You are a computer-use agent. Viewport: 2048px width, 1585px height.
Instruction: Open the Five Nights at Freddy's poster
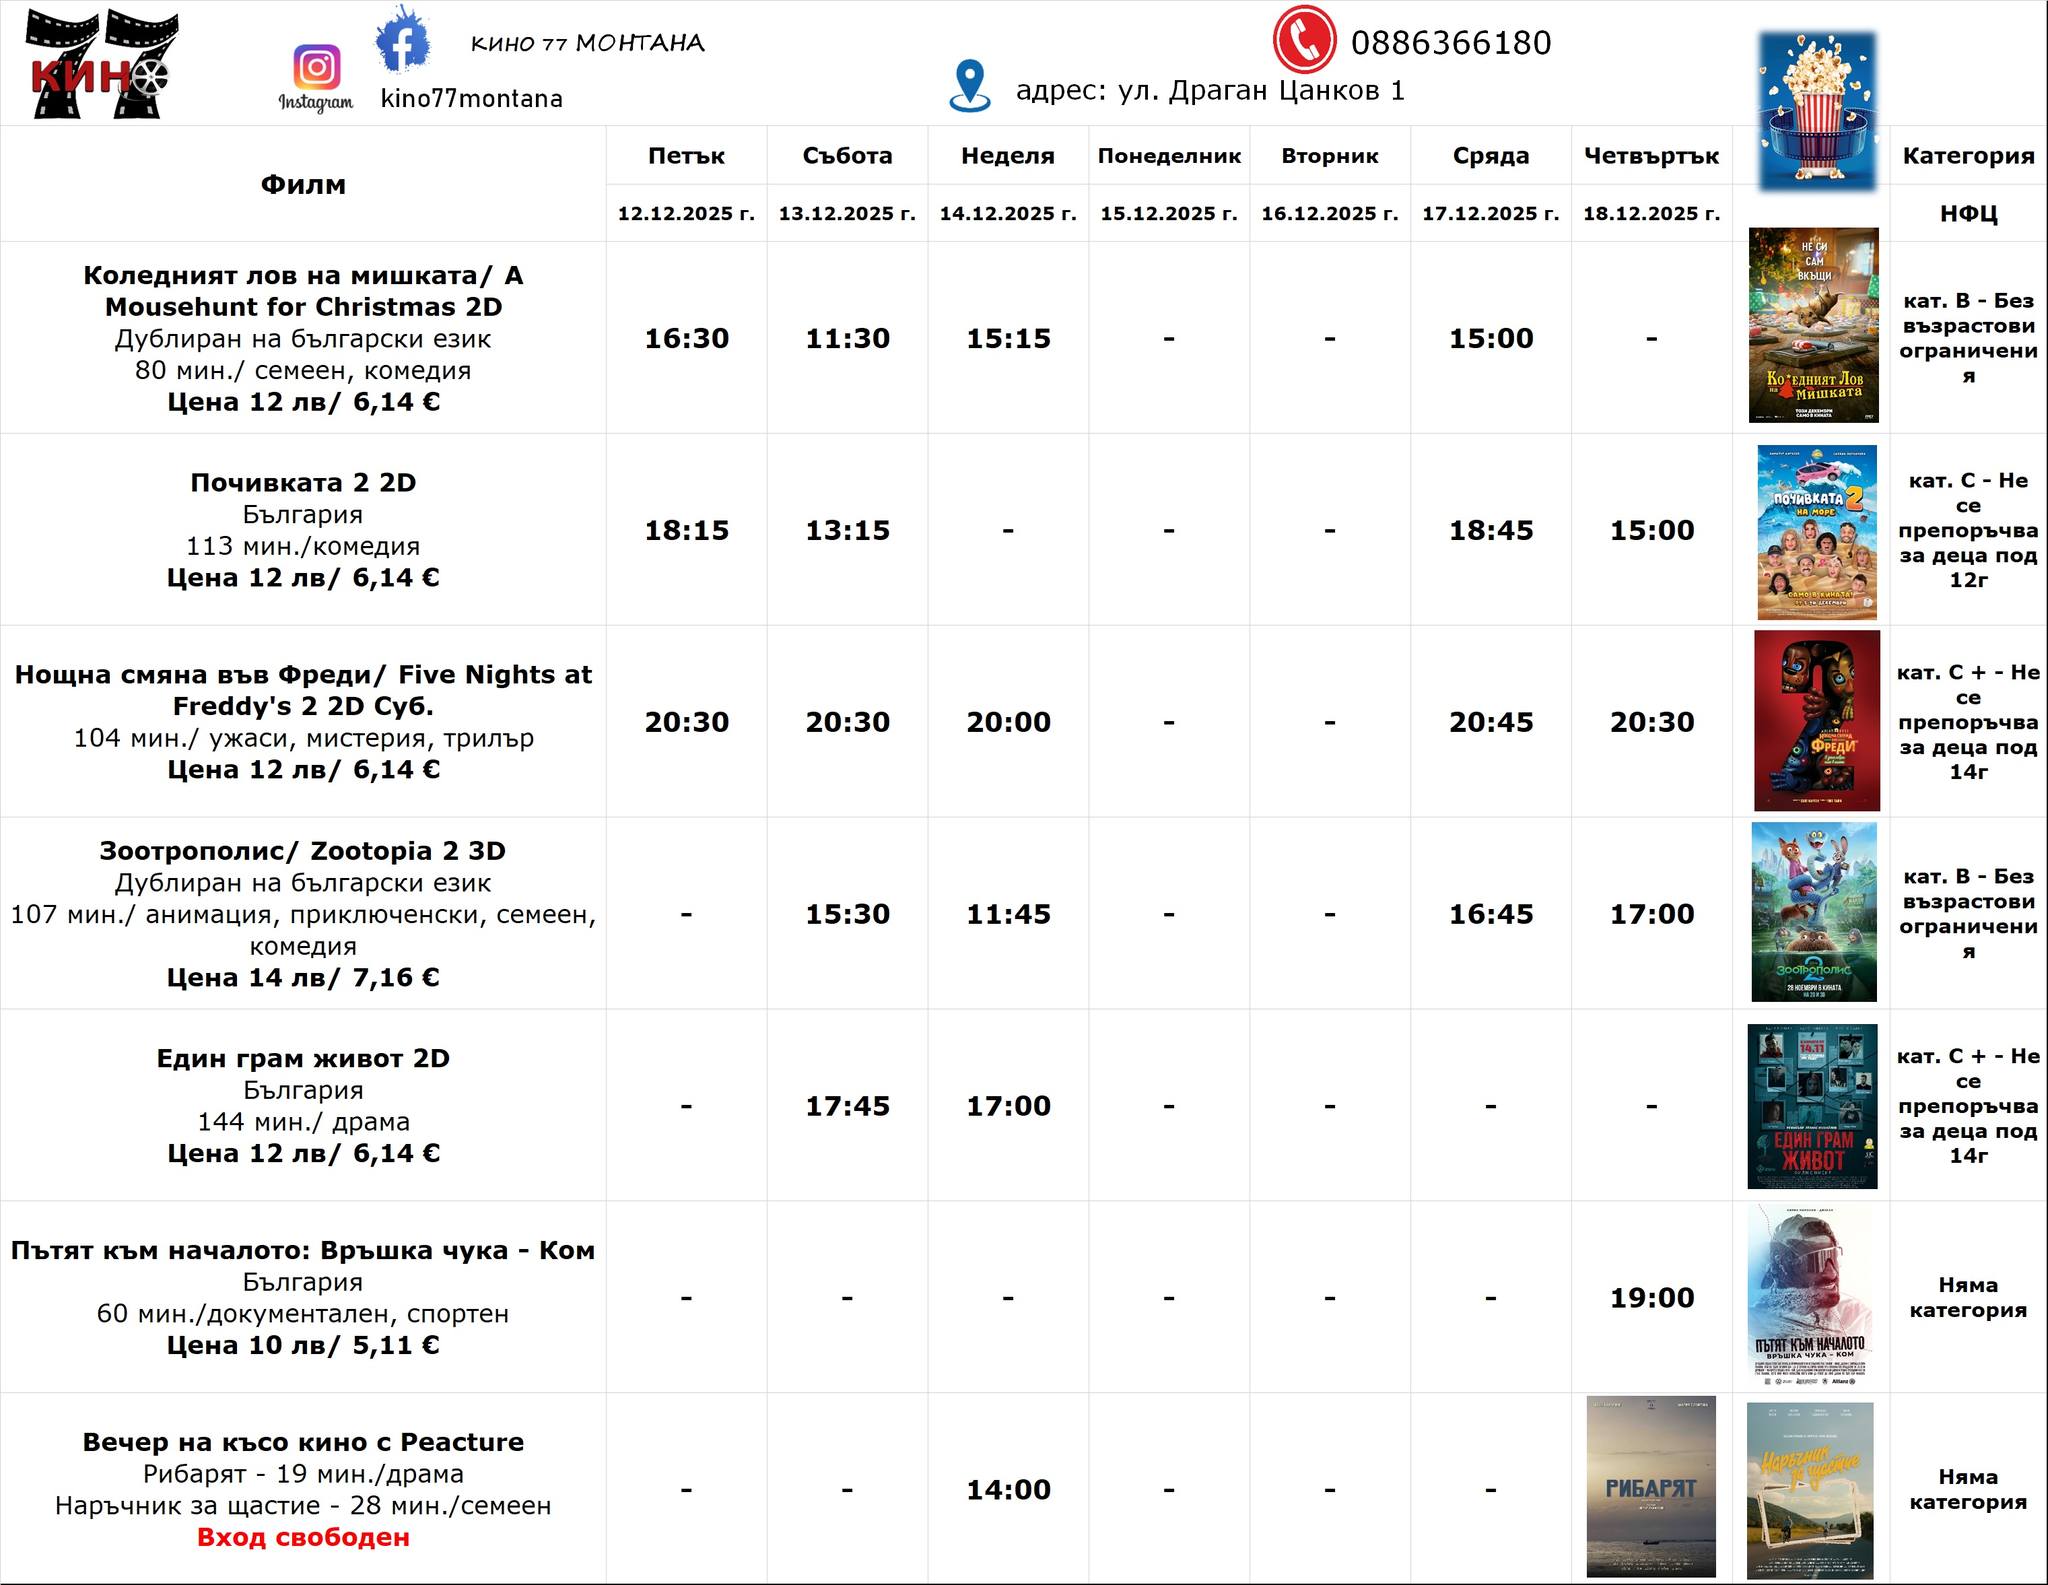pyautogui.click(x=1816, y=720)
